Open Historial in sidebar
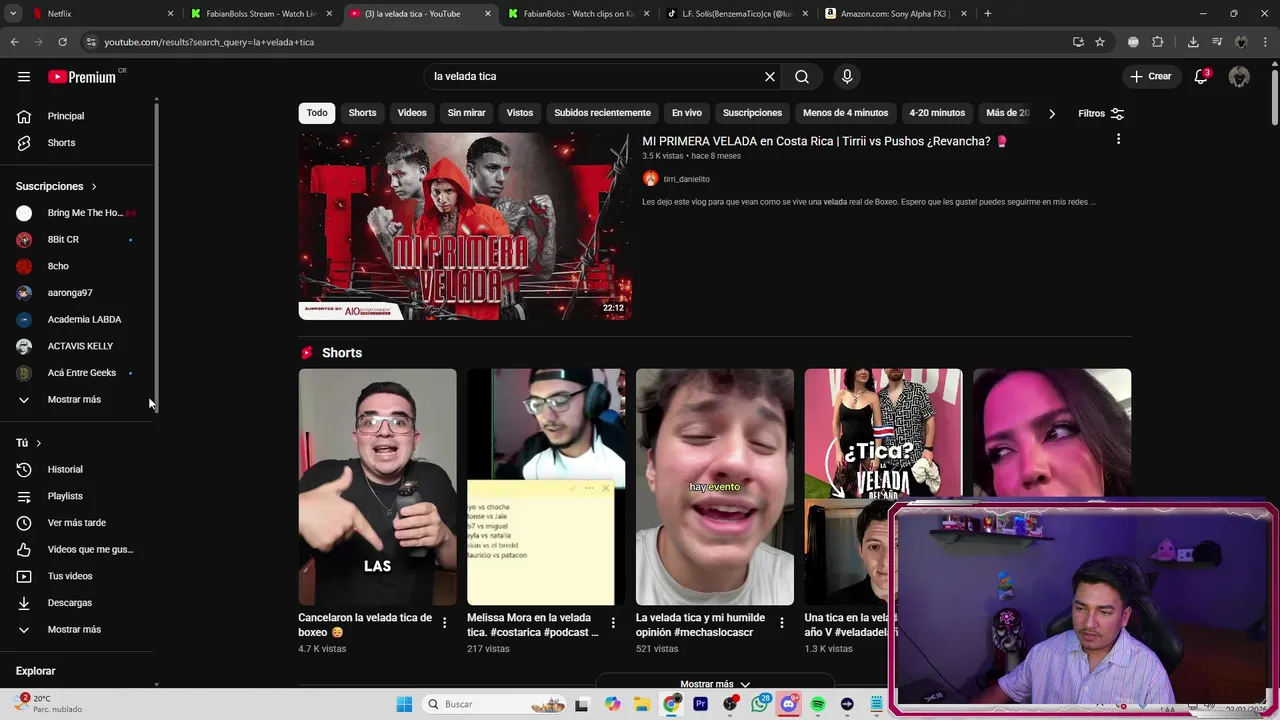This screenshot has width=1280, height=720. (66, 469)
